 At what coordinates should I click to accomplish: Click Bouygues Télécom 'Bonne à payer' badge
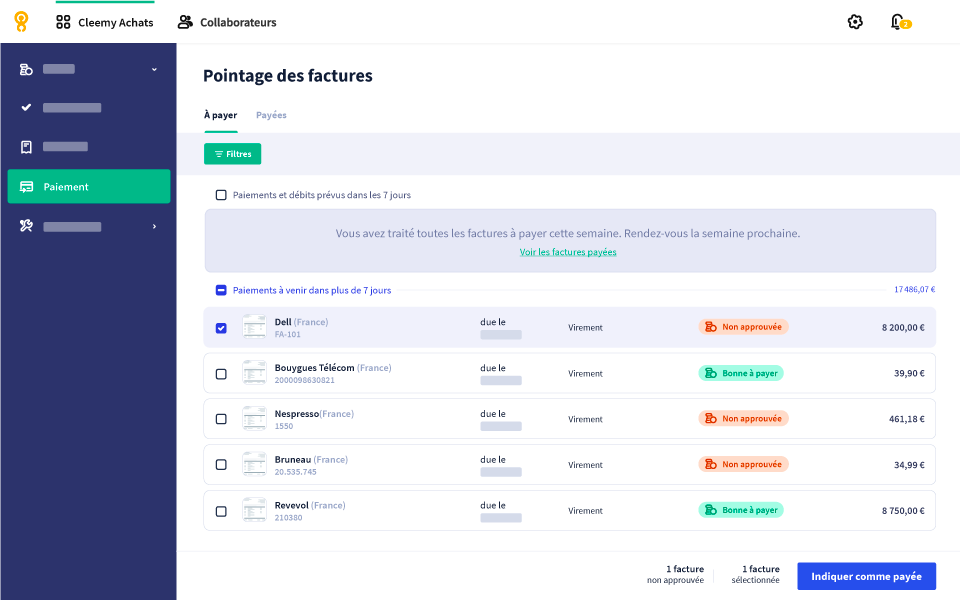741,373
